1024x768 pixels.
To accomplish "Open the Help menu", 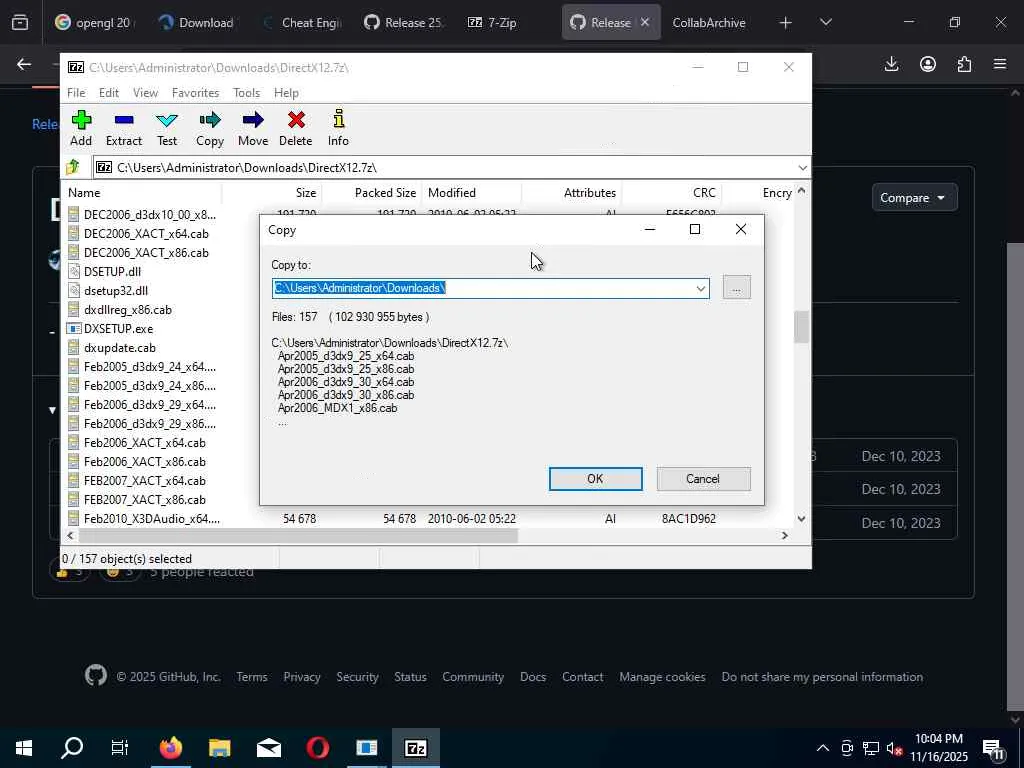I will (x=286, y=93).
